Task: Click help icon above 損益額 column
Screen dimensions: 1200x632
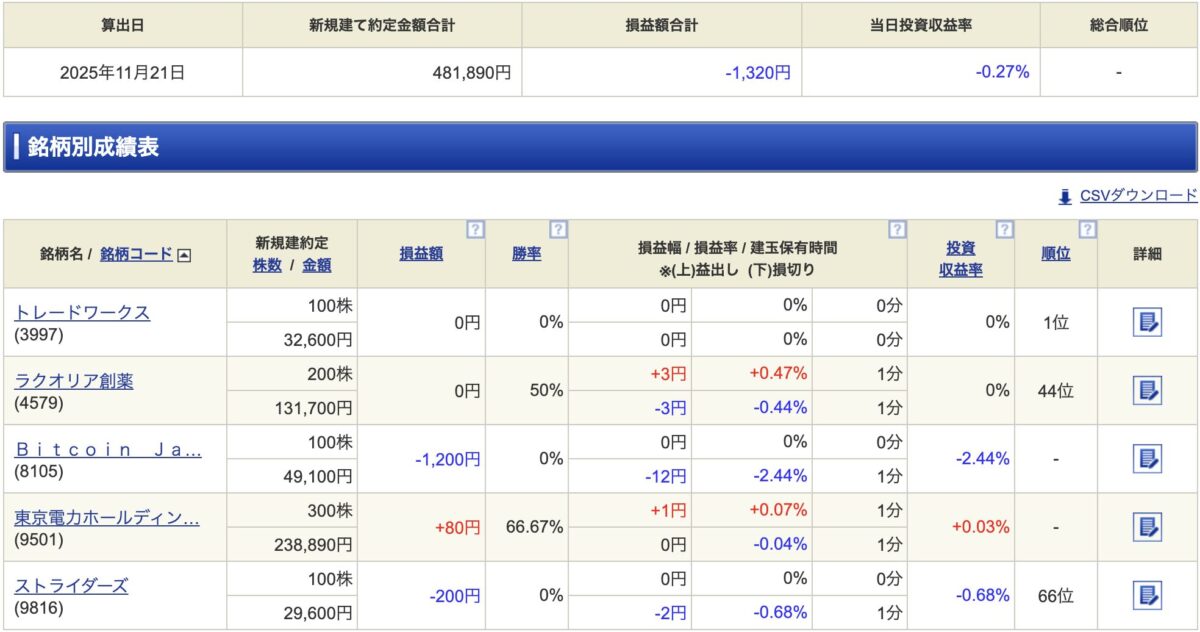Action: 475,230
